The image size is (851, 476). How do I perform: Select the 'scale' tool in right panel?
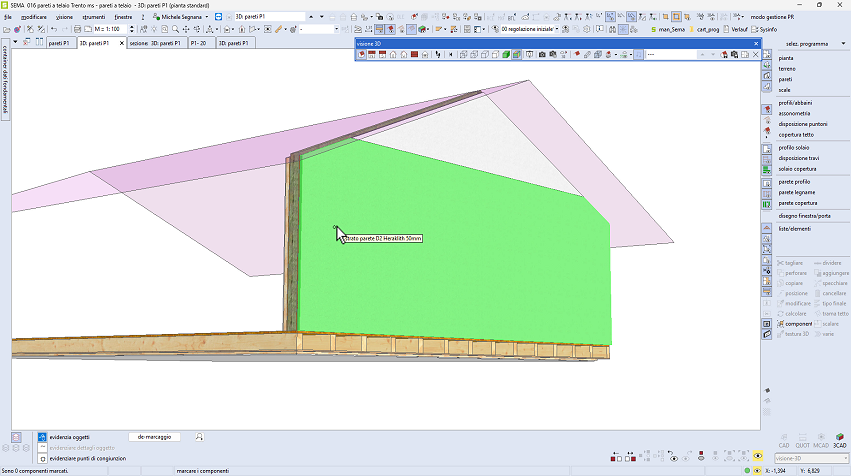(x=785, y=89)
